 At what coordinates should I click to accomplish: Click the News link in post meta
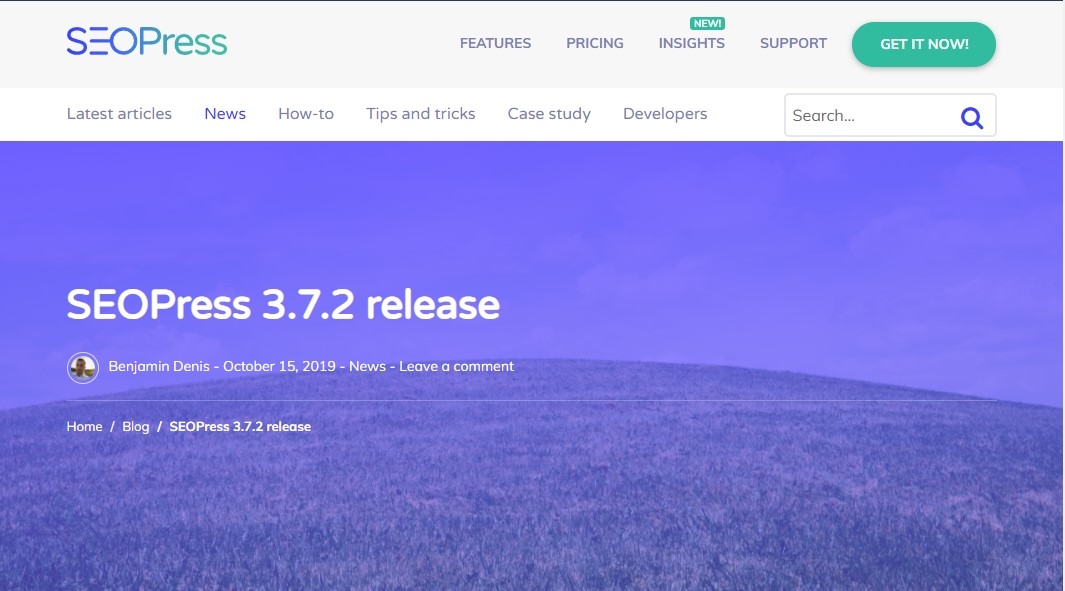click(367, 366)
